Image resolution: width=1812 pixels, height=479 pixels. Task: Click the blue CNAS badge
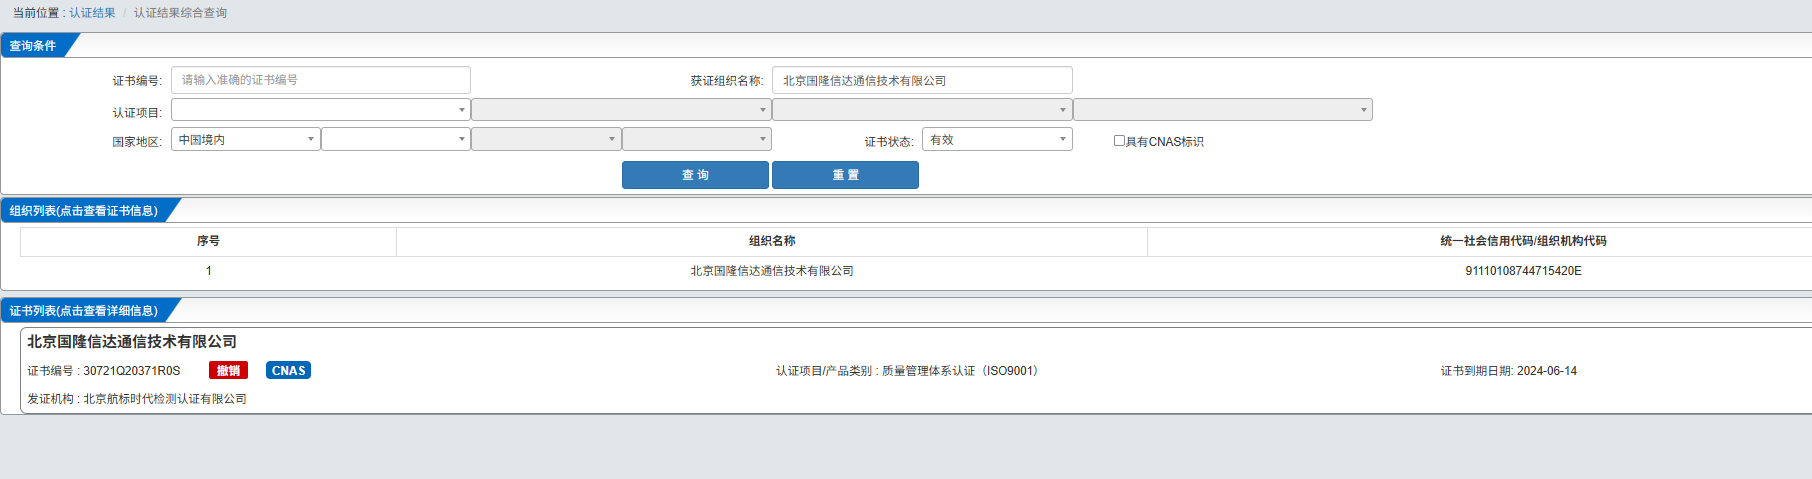pos(288,371)
